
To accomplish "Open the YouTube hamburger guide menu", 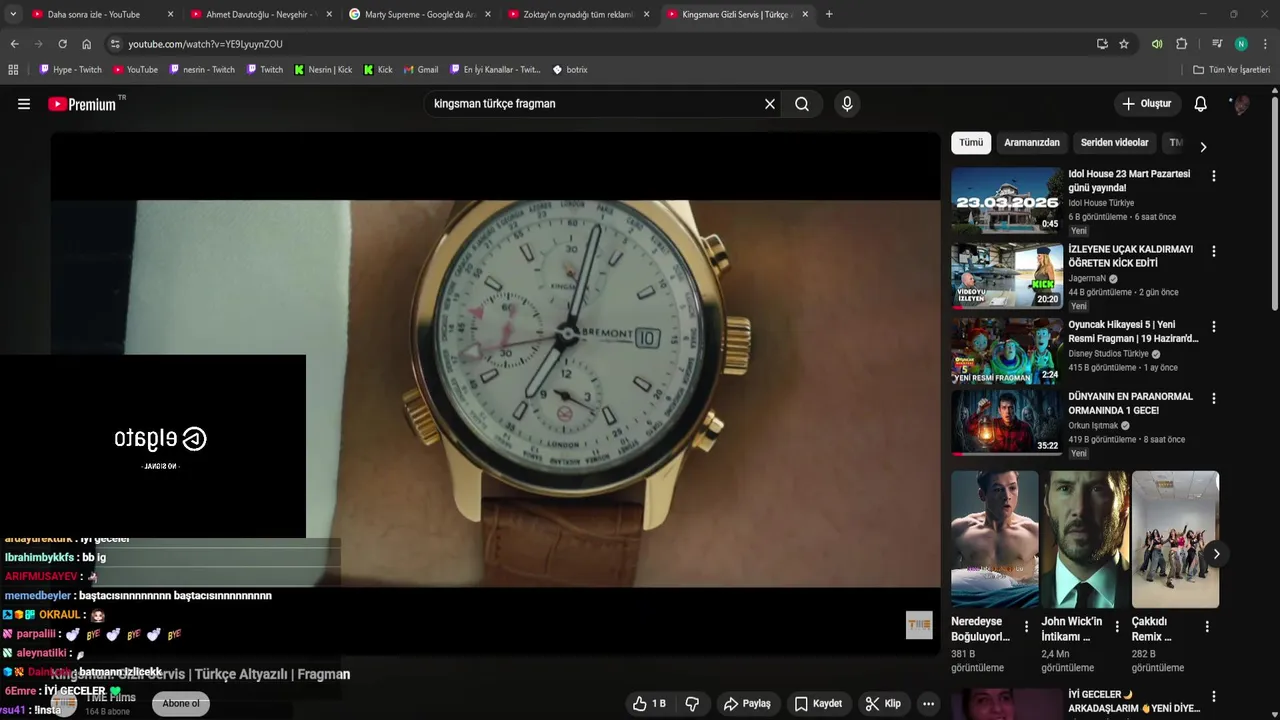I will 24,104.
